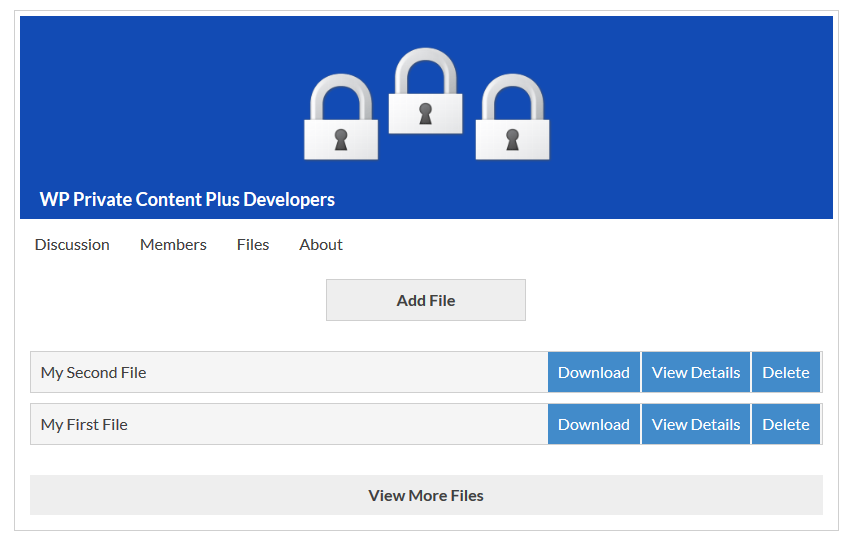Screen dimensions: 851x548
Task: Go to the About tab
Action: click(x=321, y=245)
